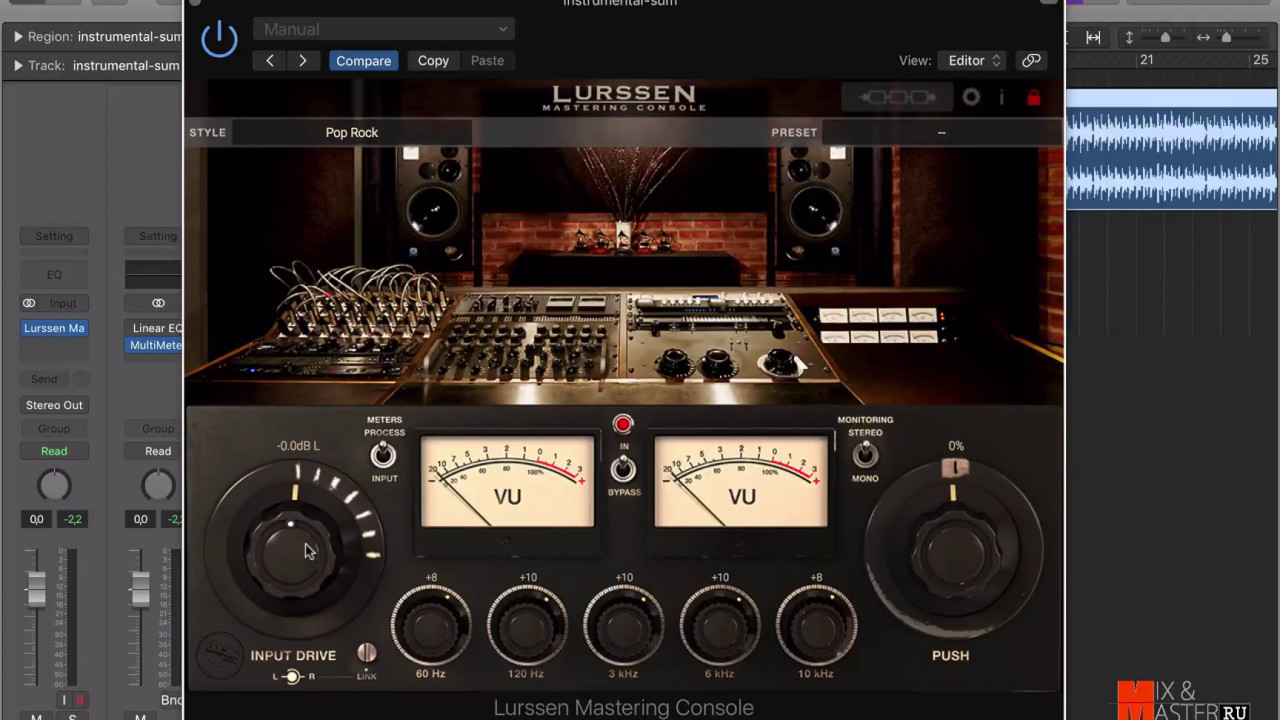The image size is (1280, 720).
Task: Click the first channel -2,2 peak level display
Action: pyautogui.click(x=72, y=519)
